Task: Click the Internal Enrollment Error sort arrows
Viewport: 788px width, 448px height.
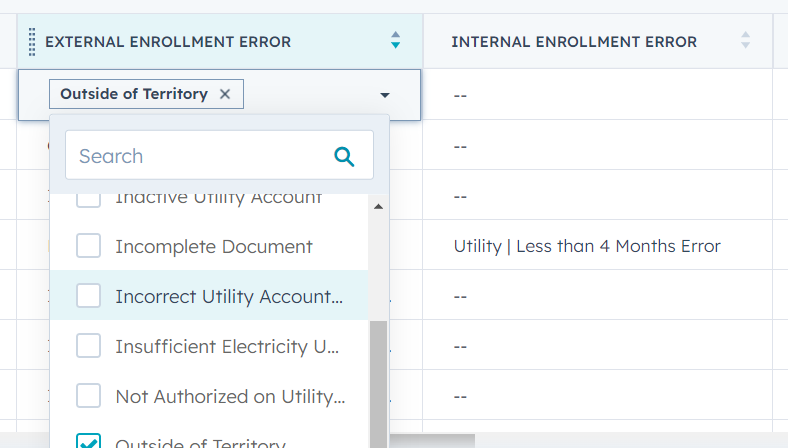Action: pos(745,41)
